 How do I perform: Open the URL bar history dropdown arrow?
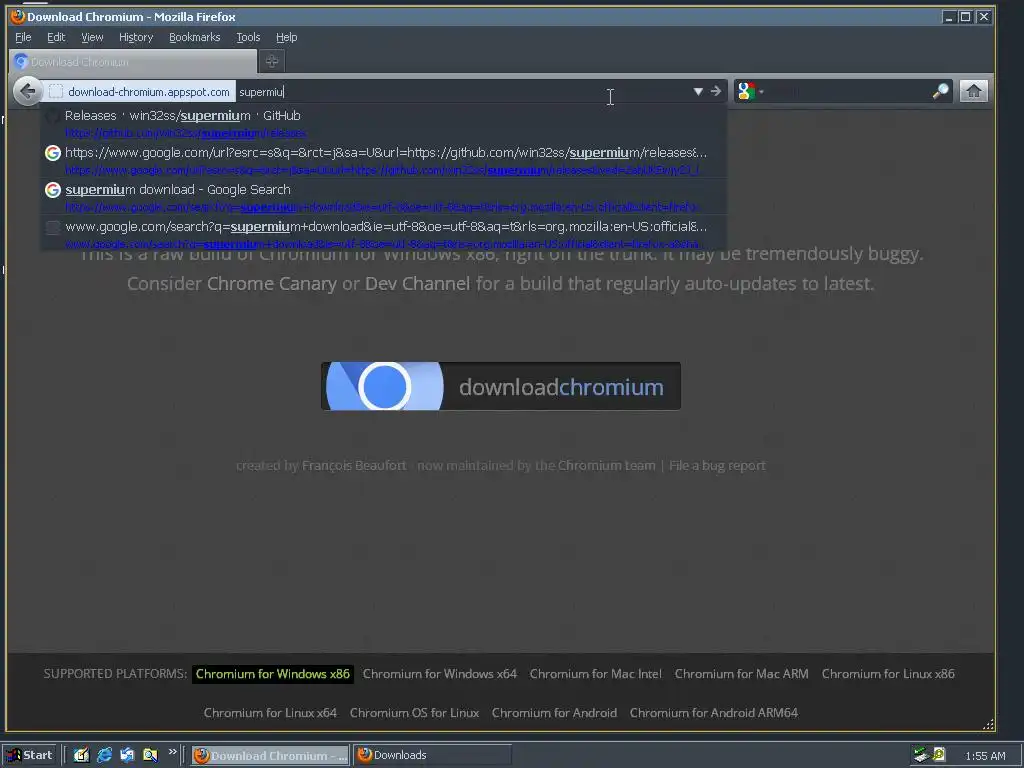point(698,91)
